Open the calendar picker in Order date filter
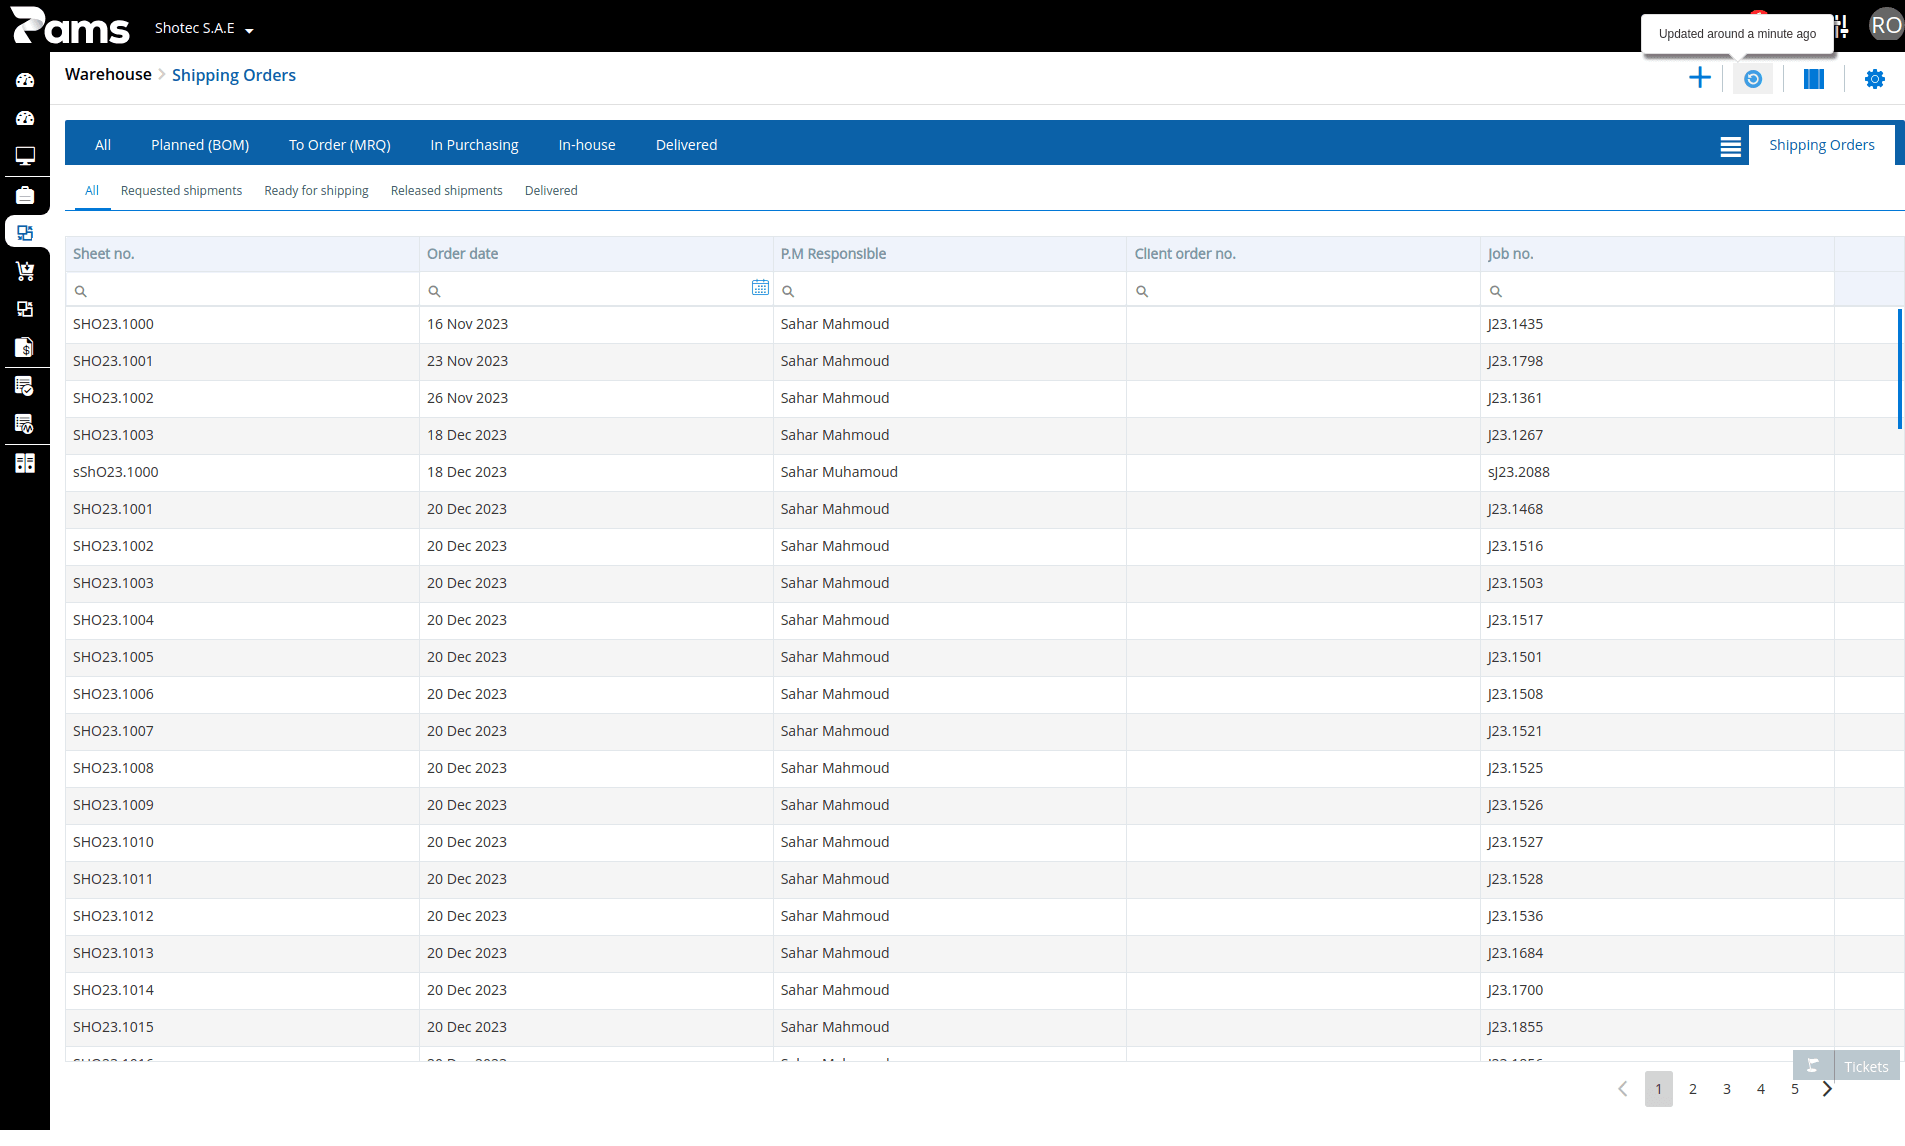 coord(760,288)
